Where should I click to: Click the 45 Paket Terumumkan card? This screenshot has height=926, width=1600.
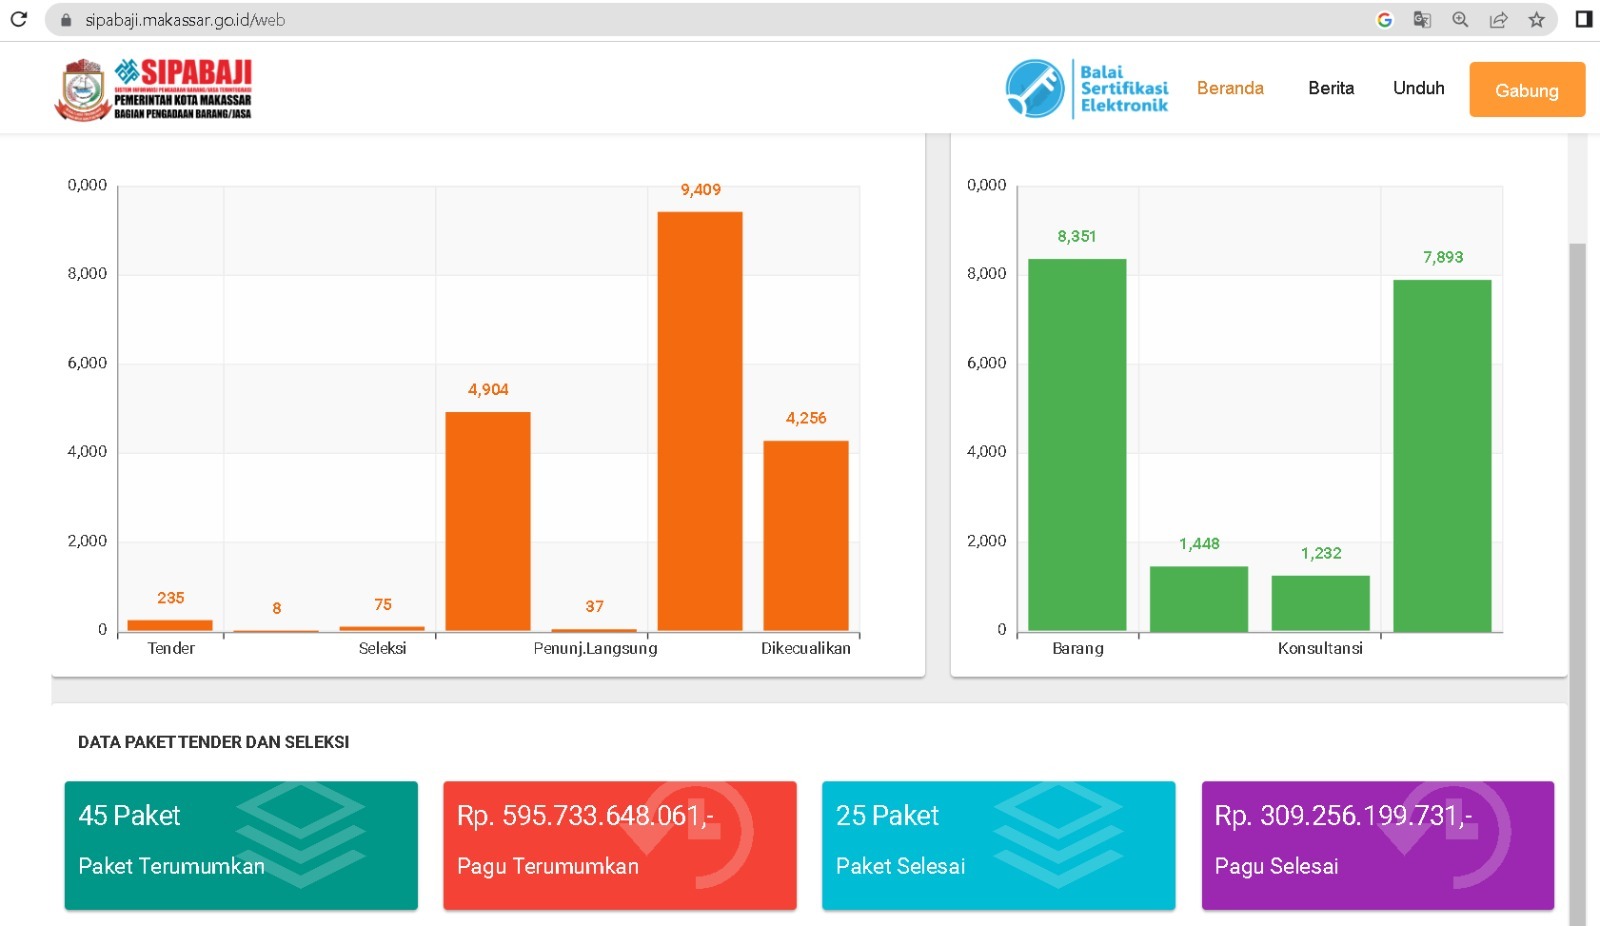tap(241, 845)
